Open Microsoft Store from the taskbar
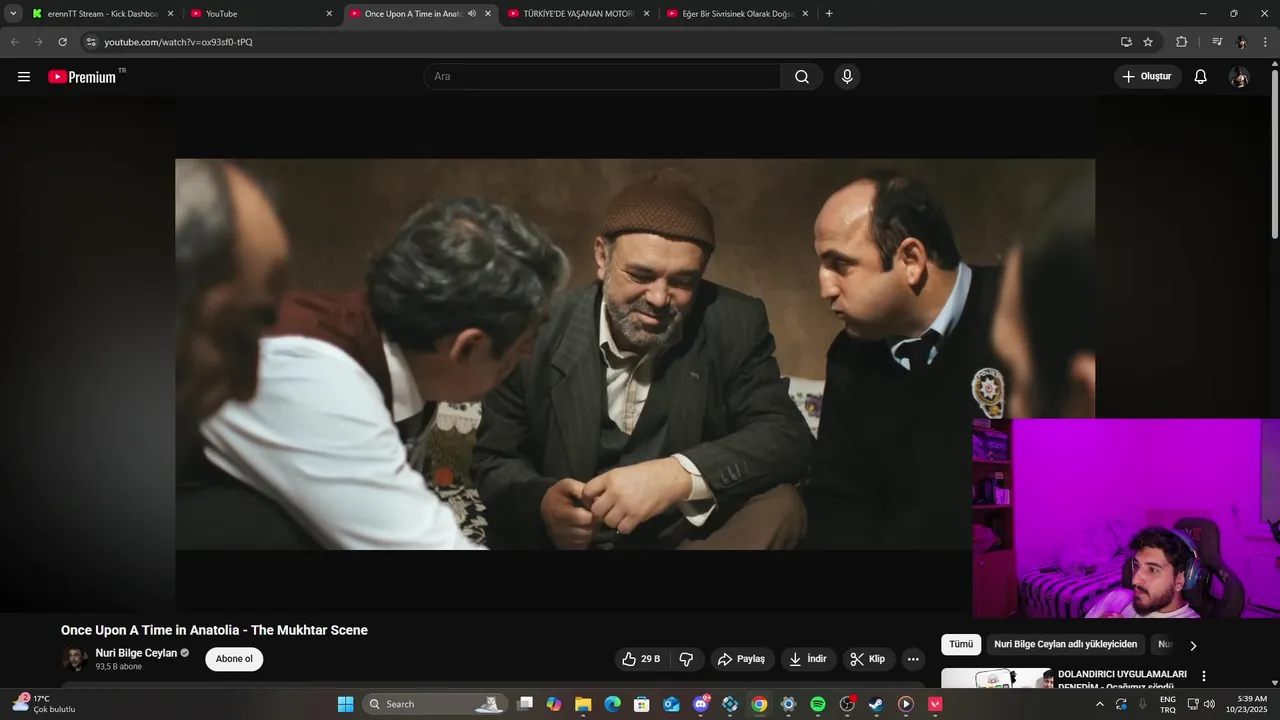 point(642,704)
